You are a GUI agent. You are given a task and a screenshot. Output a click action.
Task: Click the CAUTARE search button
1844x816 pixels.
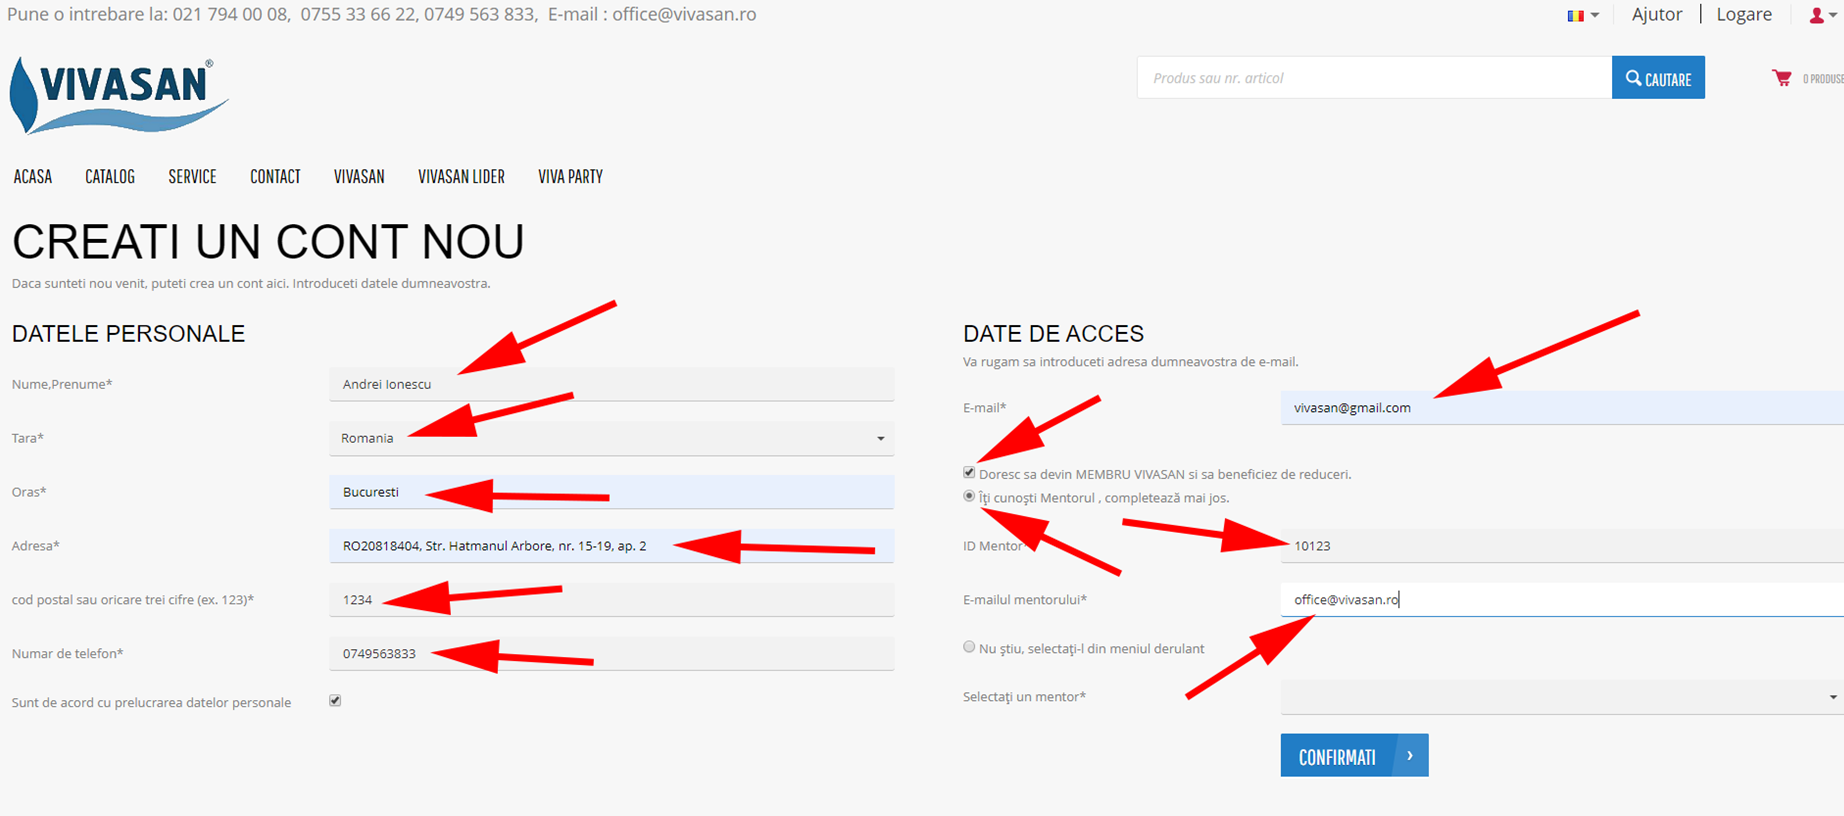1658,78
